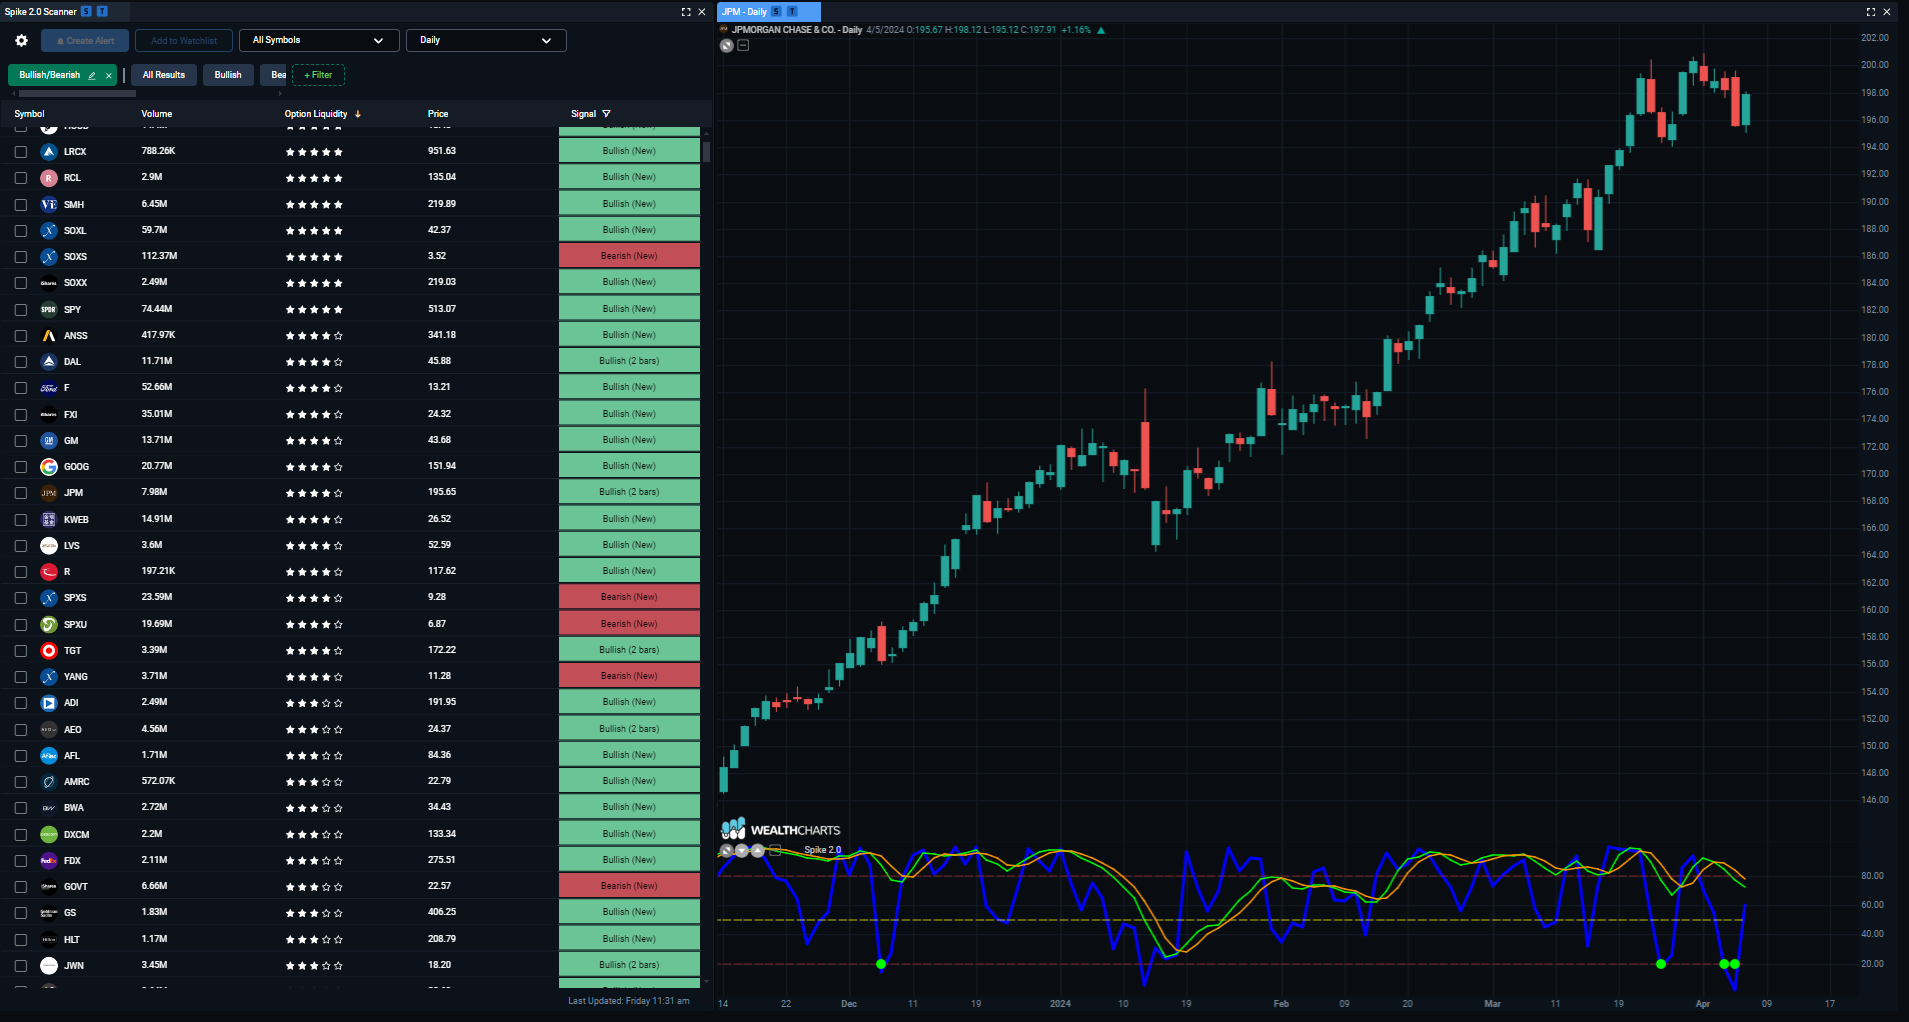The height and width of the screenshot is (1022, 1909).
Task: Open the Signal column filter icon
Action: pyautogui.click(x=606, y=113)
